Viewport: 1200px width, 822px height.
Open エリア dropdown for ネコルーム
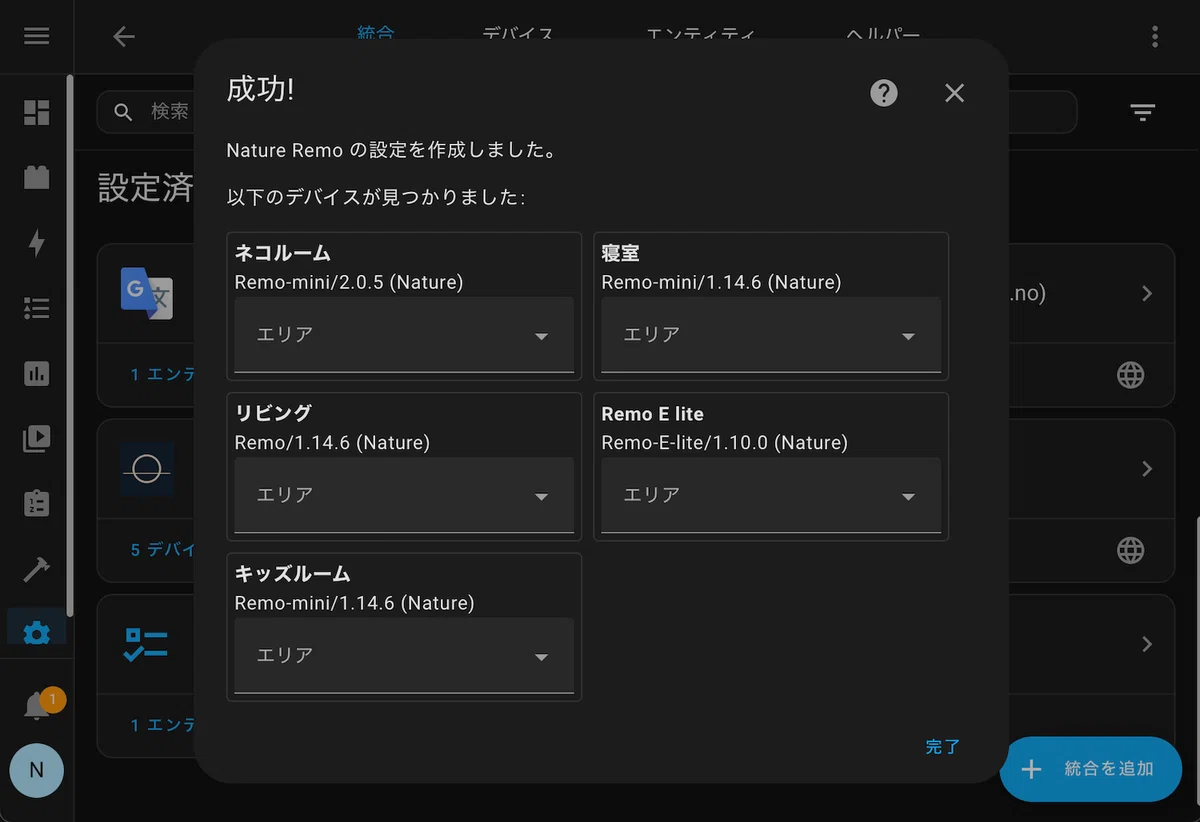coord(404,335)
